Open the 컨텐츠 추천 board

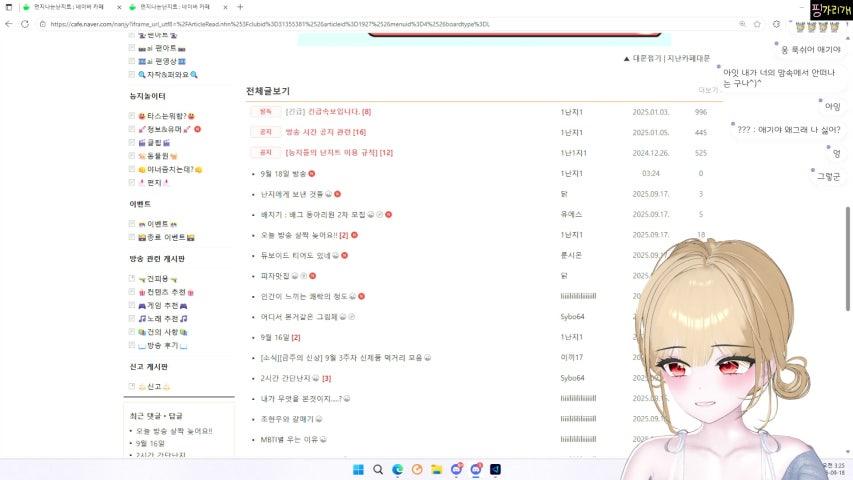click(166, 292)
